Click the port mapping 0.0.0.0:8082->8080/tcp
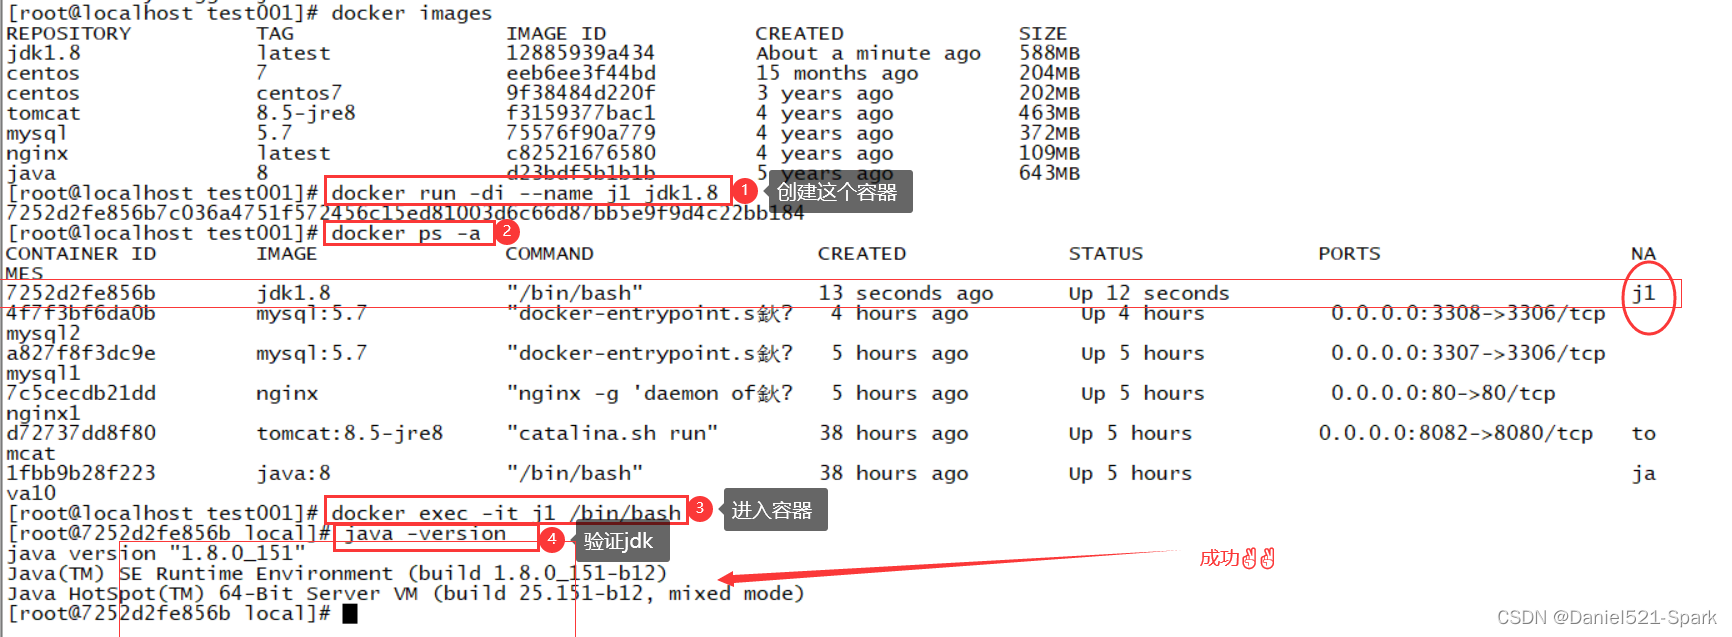 point(1455,433)
